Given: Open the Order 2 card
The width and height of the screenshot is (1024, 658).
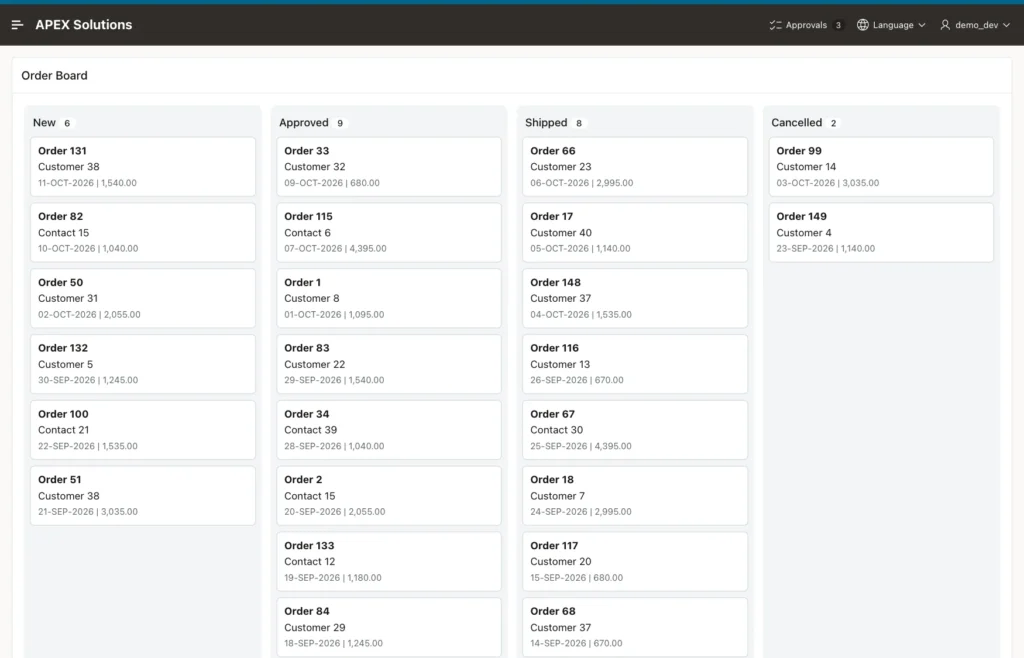Looking at the screenshot, I should 389,495.
